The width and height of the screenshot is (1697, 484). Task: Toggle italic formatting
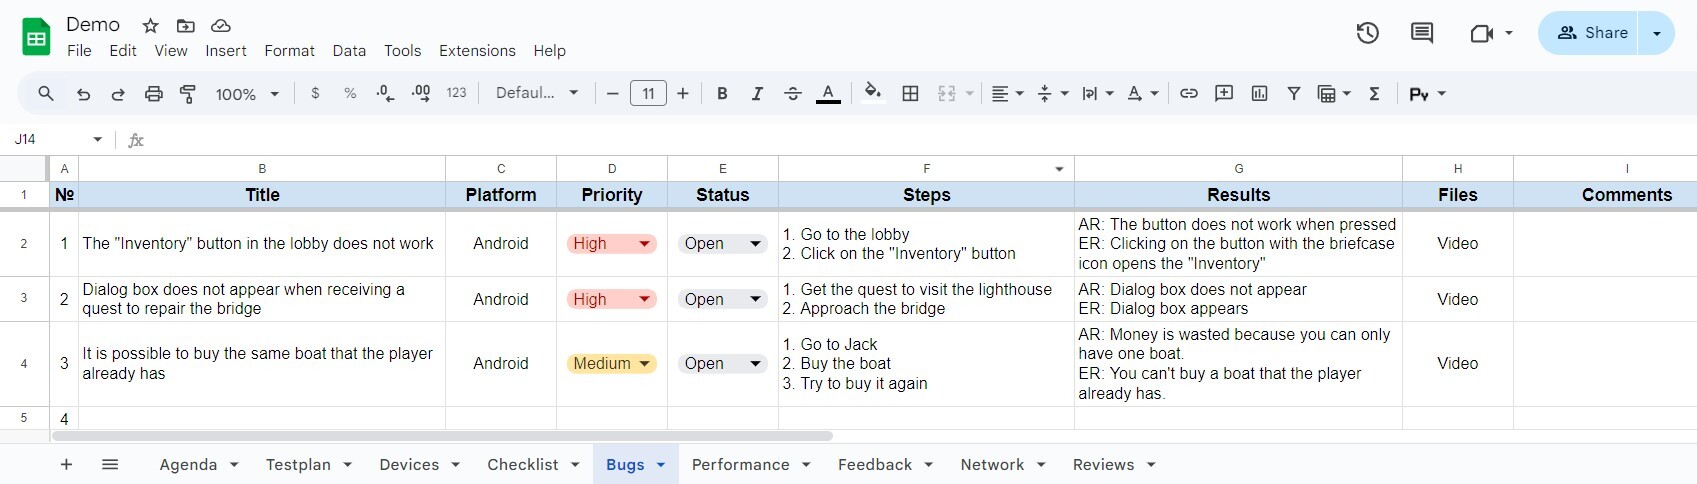[x=757, y=94]
